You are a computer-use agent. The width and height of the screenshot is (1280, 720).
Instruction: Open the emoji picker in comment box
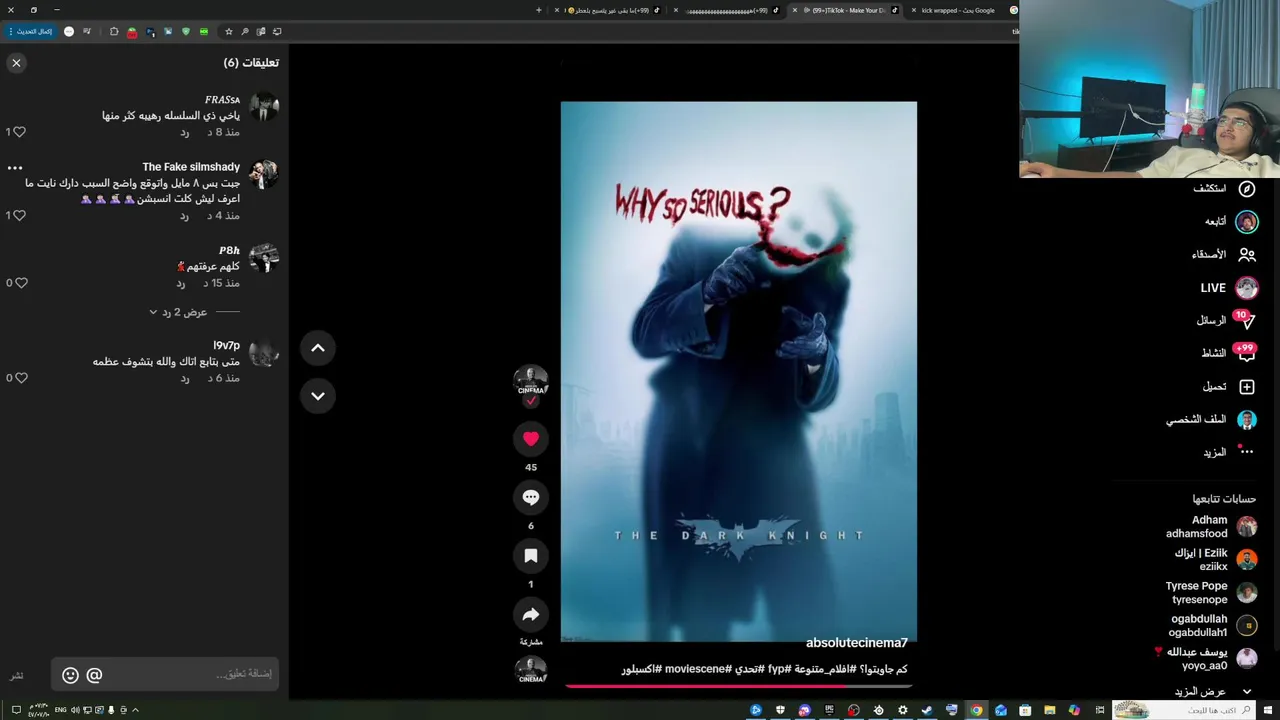[x=70, y=675]
